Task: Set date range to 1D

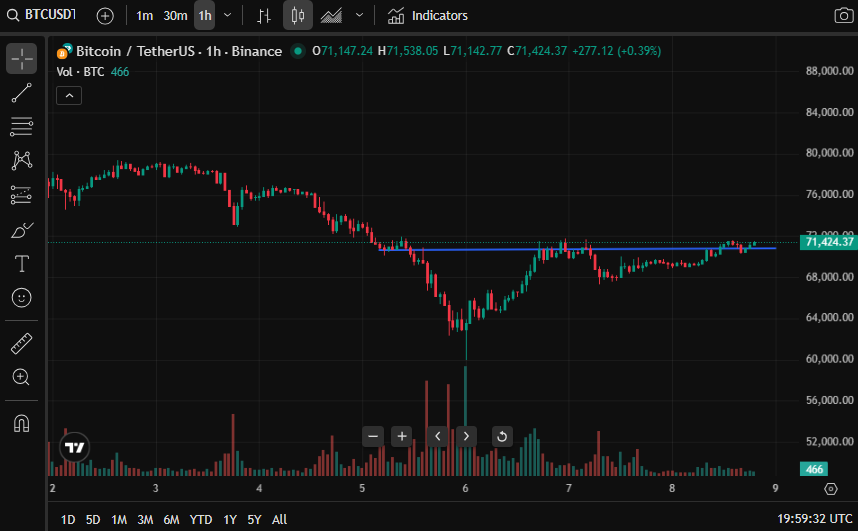Action: pos(68,519)
